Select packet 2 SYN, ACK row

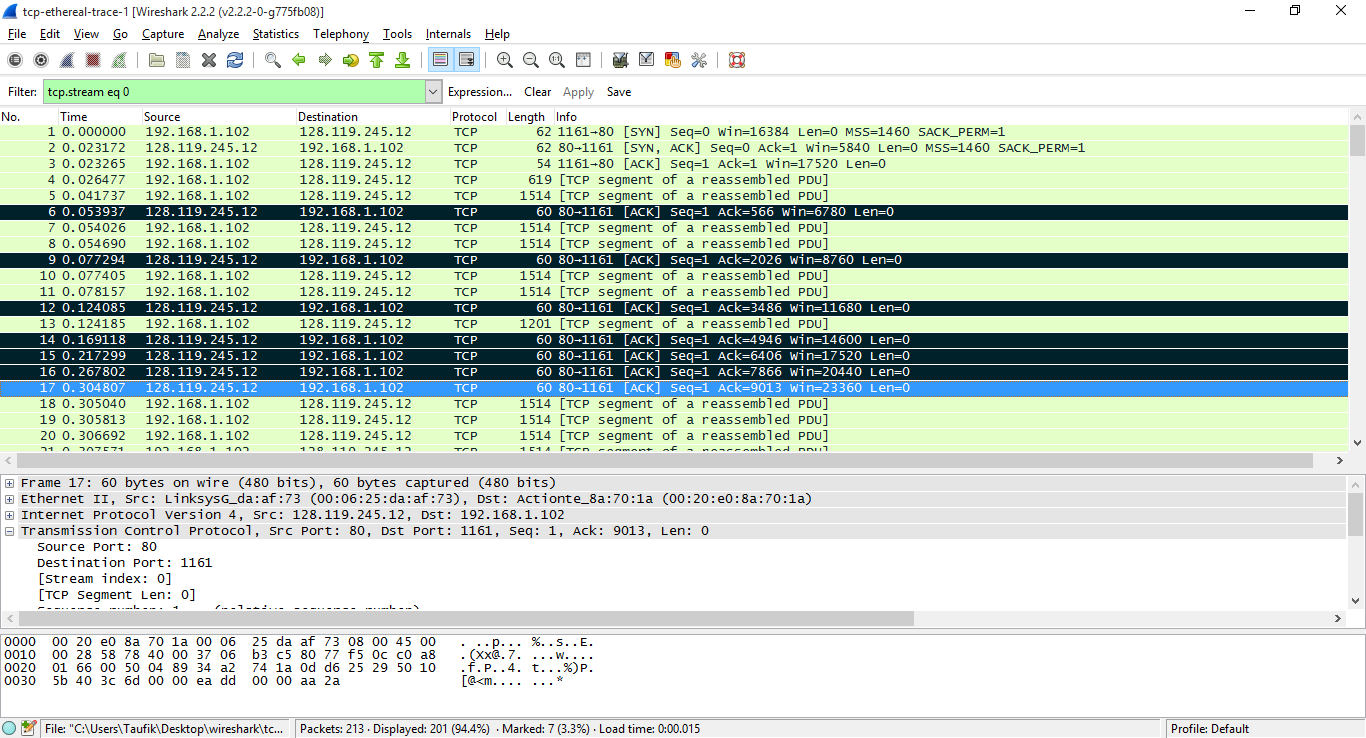pos(674,148)
